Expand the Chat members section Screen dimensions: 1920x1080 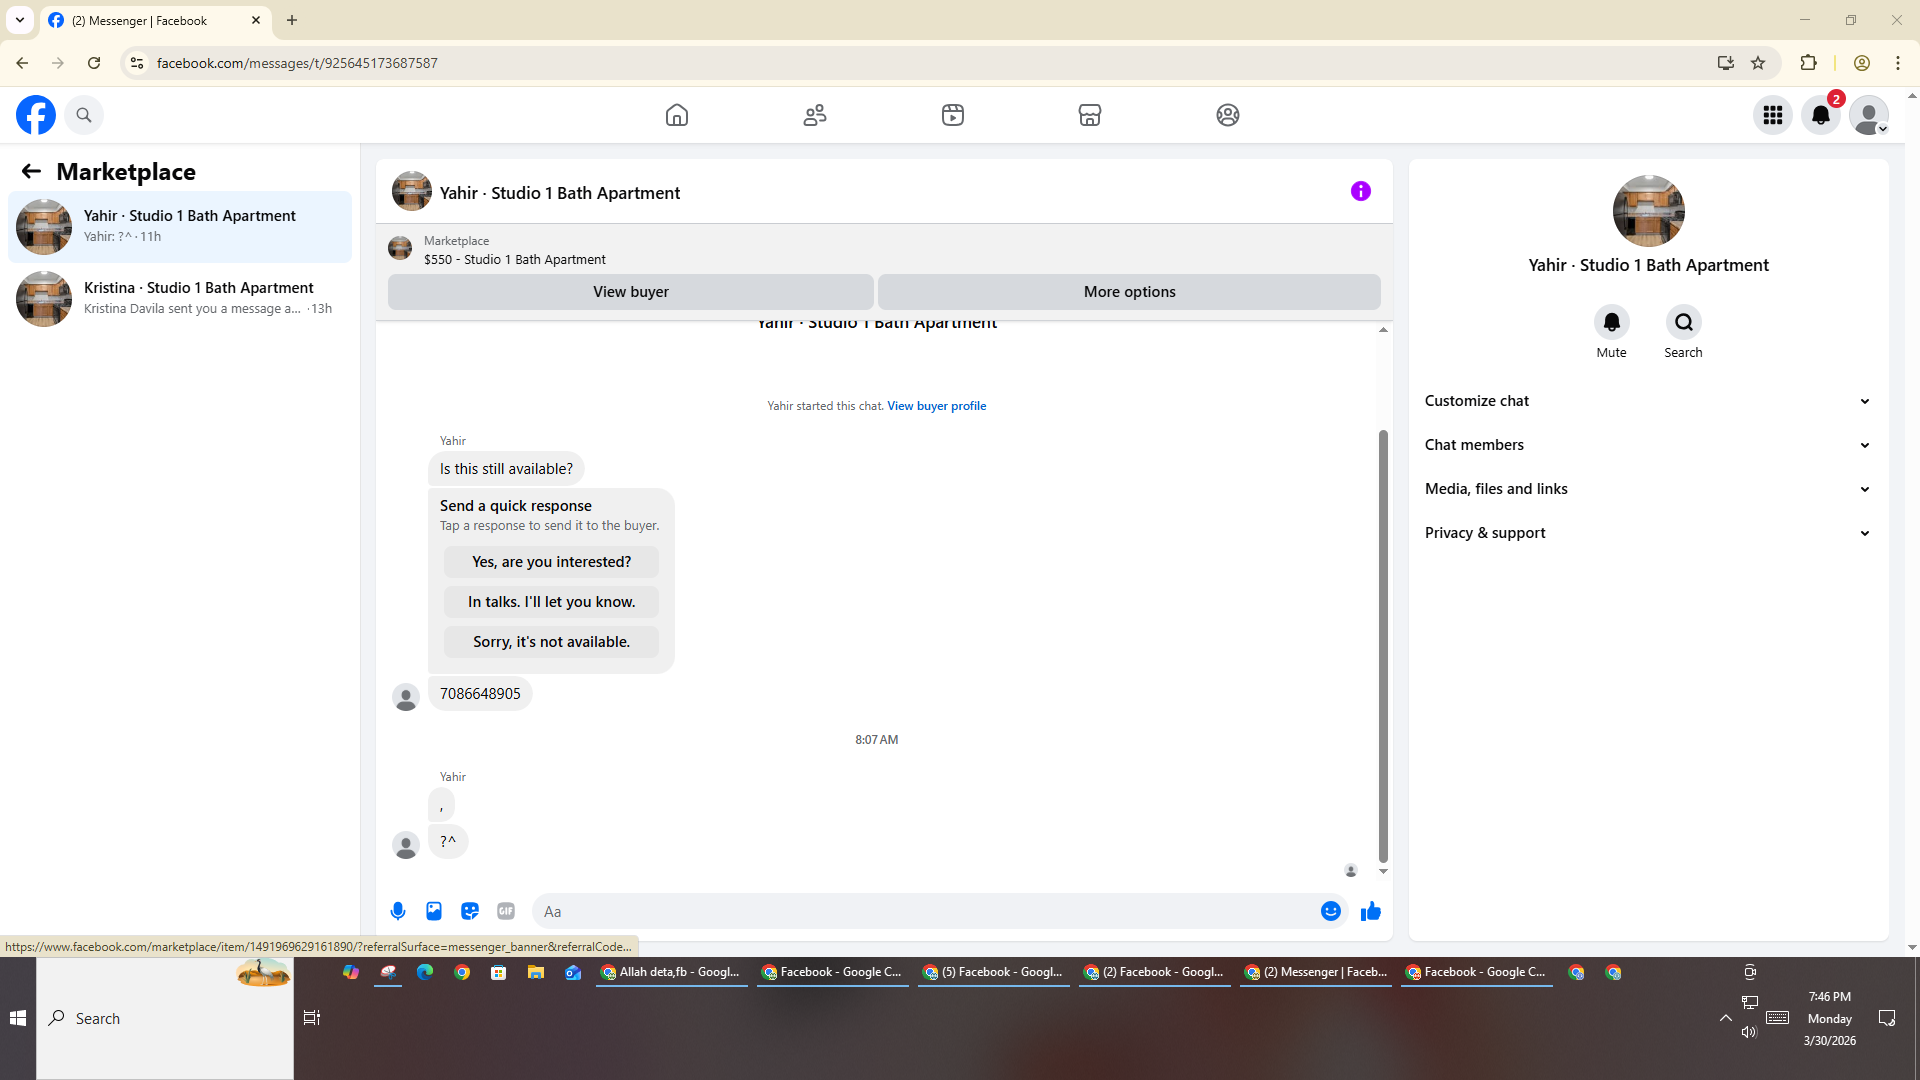pos(1647,445)
